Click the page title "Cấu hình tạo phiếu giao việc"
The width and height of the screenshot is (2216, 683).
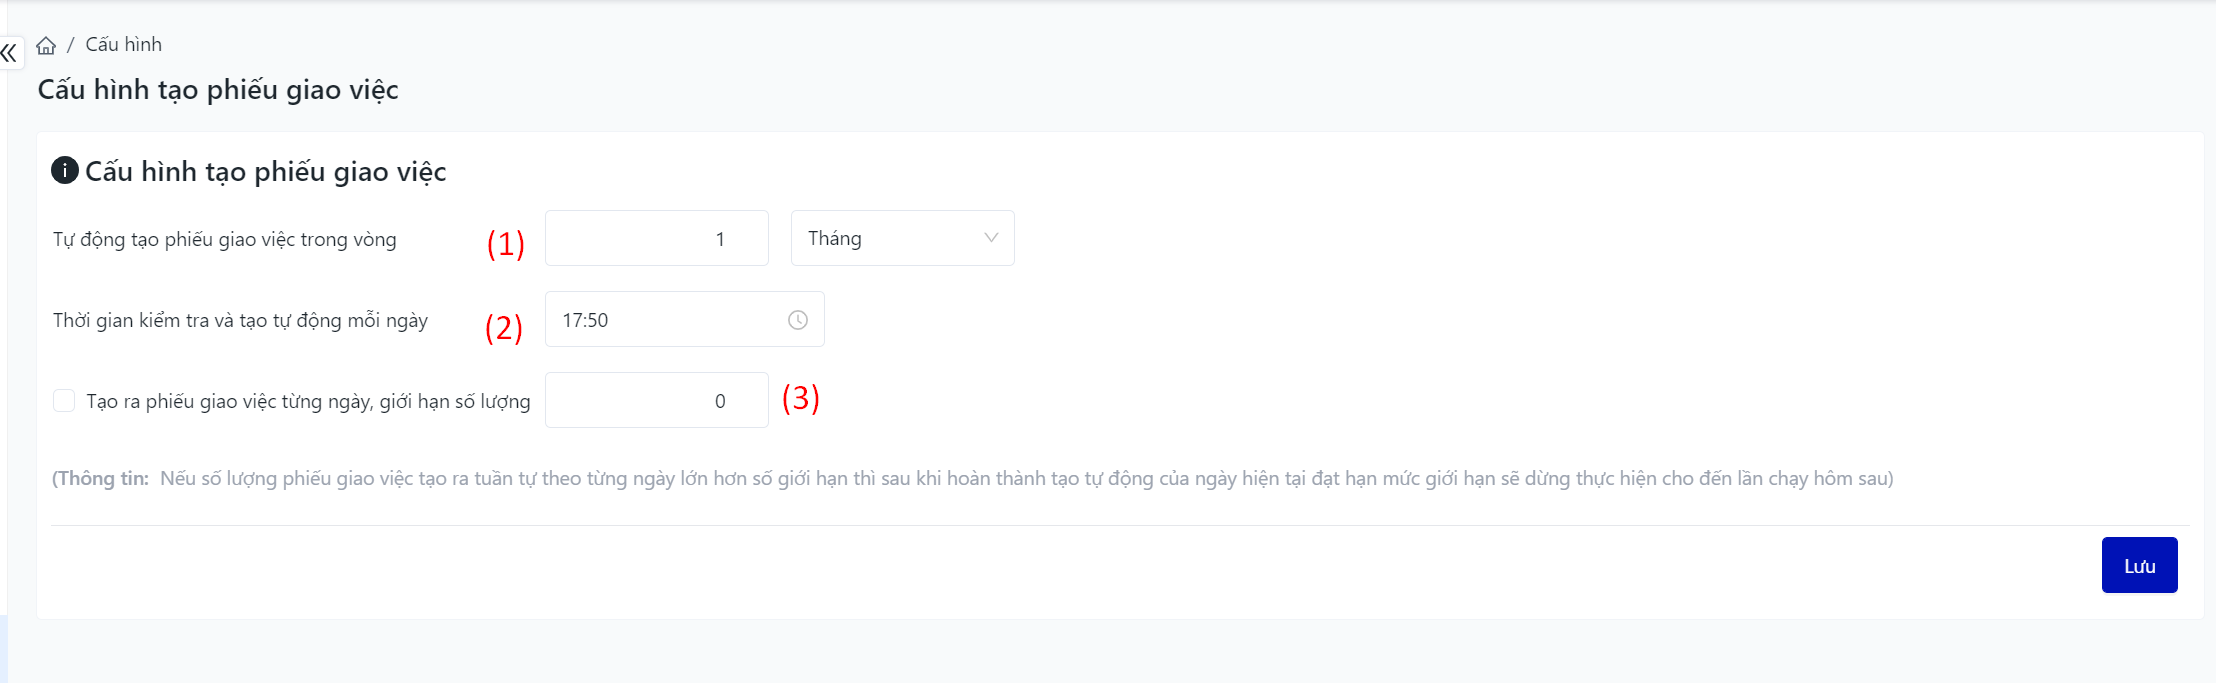click(x=218, y=90)
